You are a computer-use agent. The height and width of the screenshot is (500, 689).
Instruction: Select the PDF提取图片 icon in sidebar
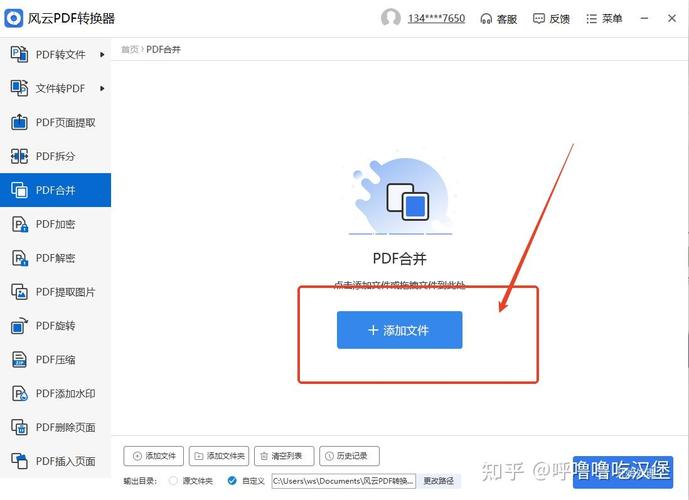(19, 292)
